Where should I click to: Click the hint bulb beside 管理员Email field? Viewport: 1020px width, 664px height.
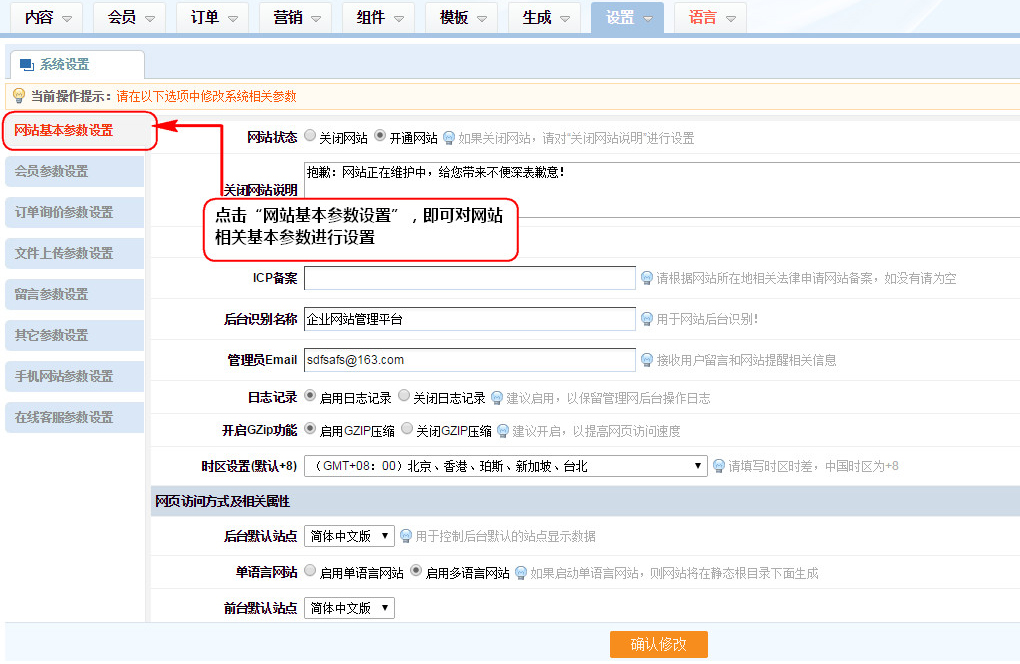tap(647, 360)
